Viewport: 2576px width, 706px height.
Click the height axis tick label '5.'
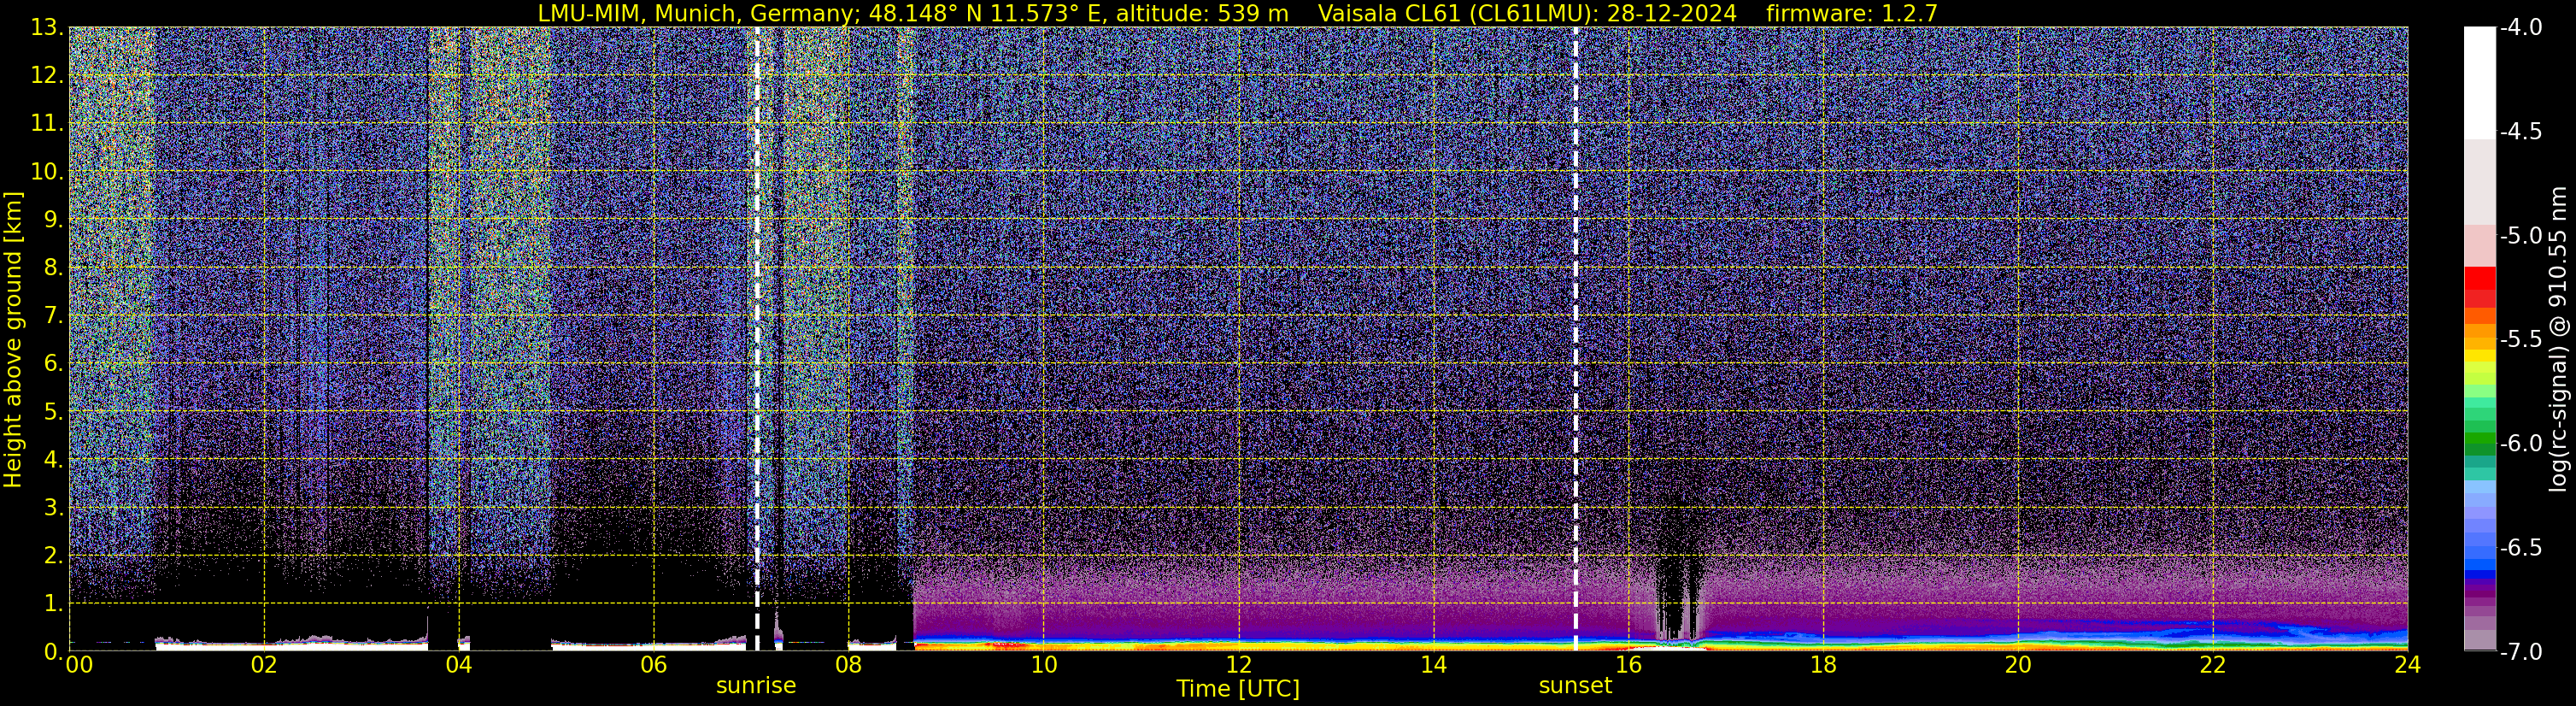coord(54,412)
